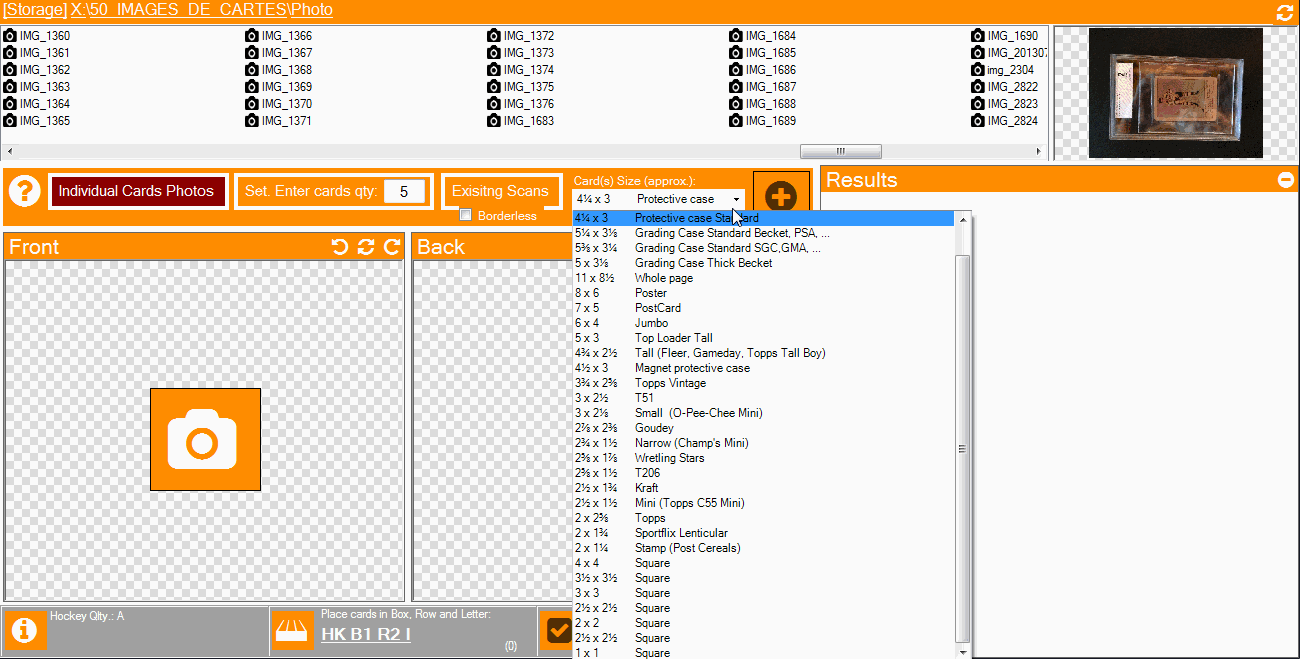Image resolution: width=1300 pixels, height=659 pixels.
Task: Click Individual Cards Photos button
Action: pos(136,191)
